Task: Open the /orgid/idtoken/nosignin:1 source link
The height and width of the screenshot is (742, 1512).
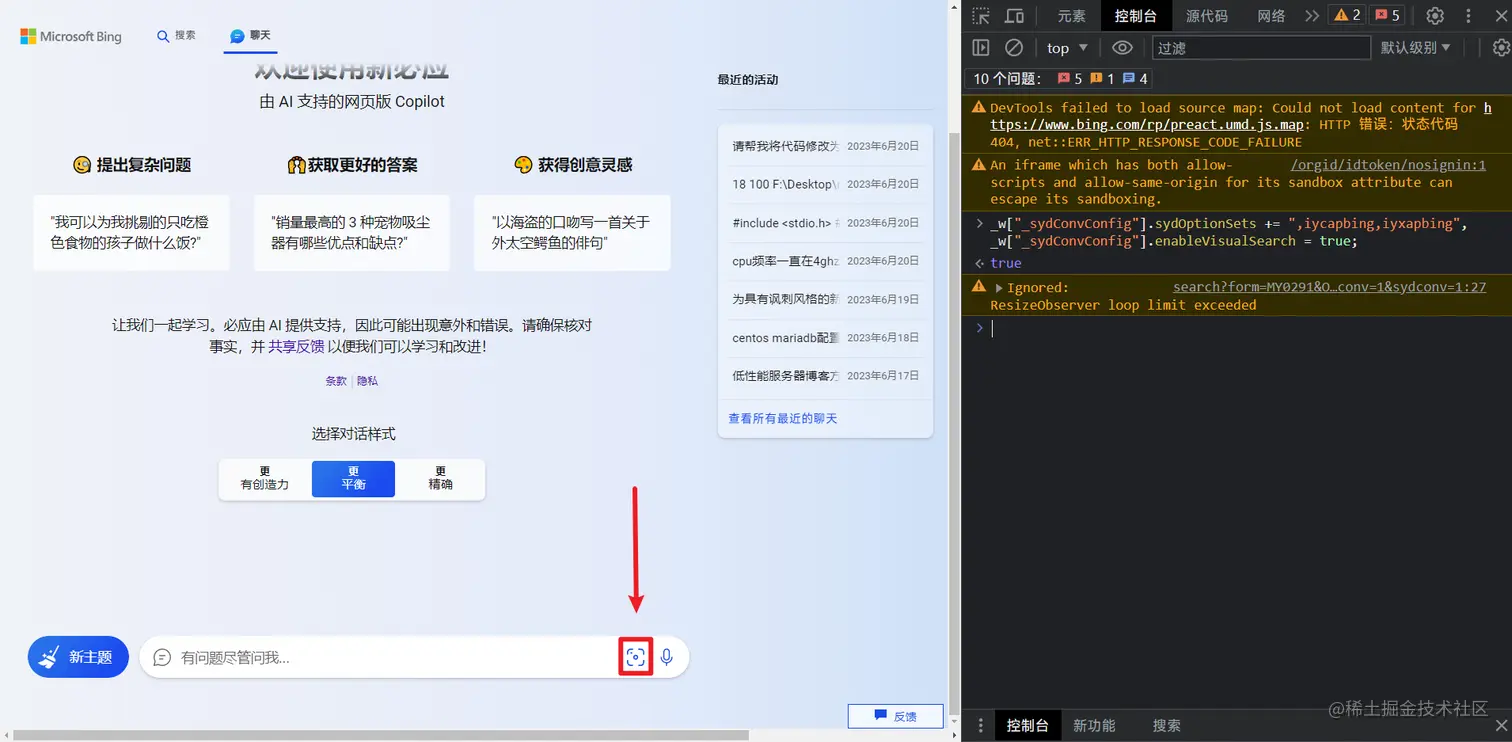Action: (x=1388, y=165)
